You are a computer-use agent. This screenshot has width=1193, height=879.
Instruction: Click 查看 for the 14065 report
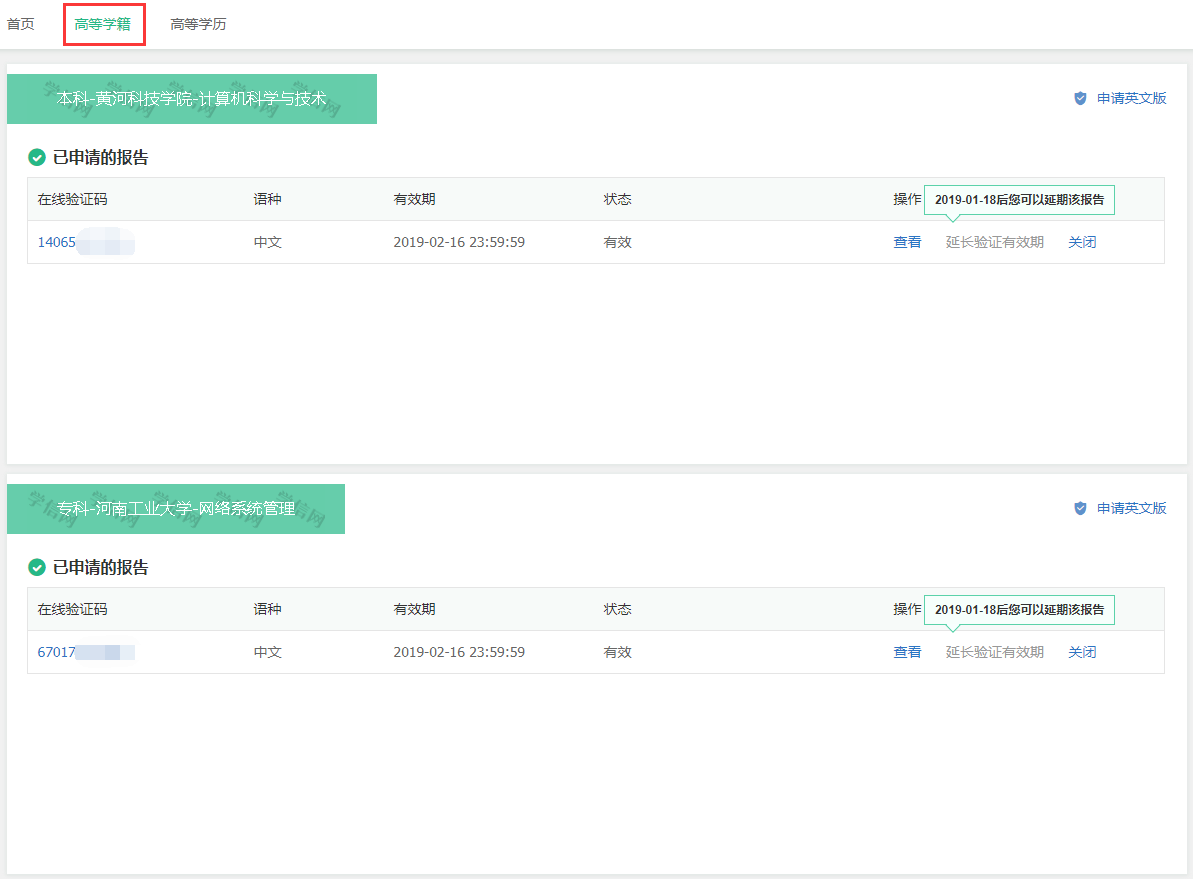point(907,242)
